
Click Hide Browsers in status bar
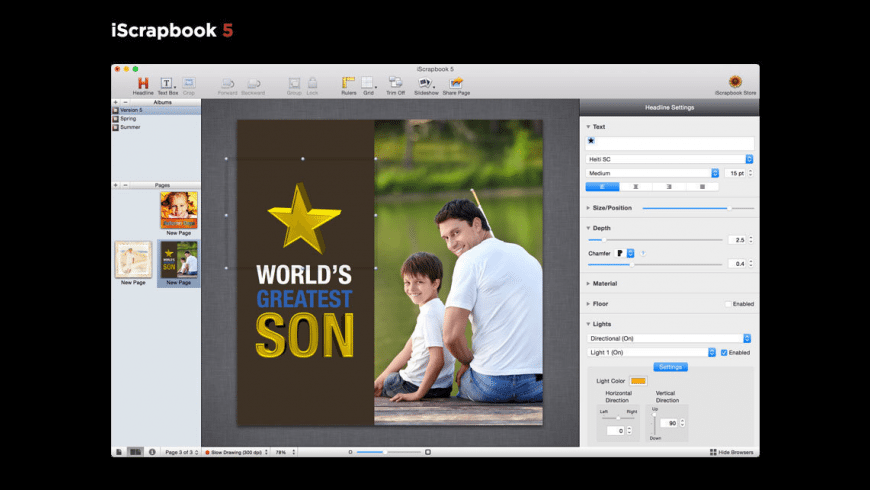click(x=731, y=452)
